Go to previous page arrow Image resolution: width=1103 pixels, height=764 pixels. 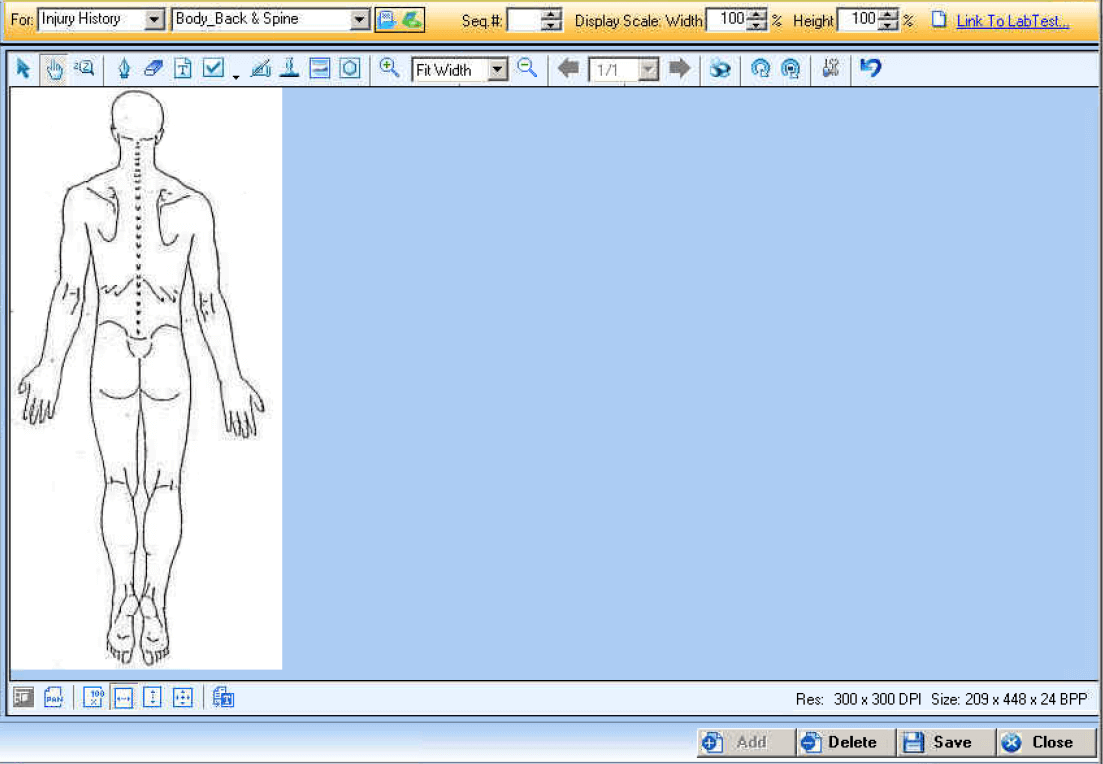(568, 69)
